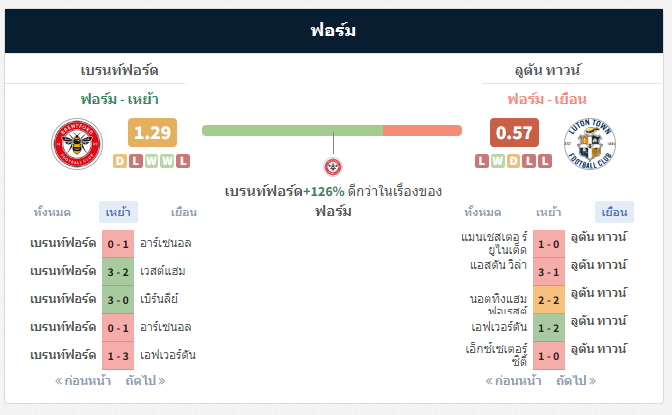
Task: Switch Luton list to เหย้า tab
Action: point(549,212)
